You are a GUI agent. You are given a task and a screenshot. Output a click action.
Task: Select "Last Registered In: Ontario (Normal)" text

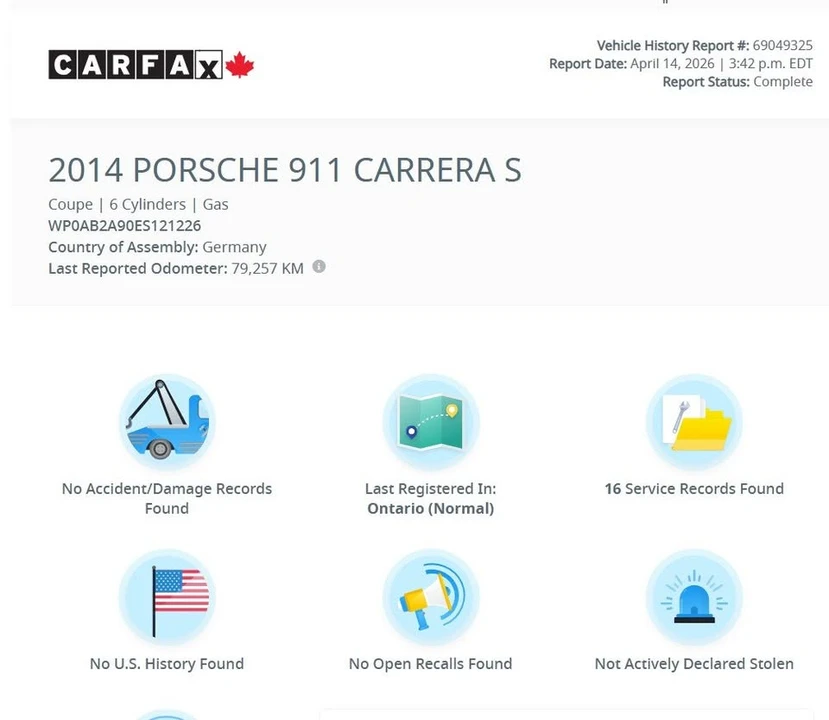click(431, 498)
